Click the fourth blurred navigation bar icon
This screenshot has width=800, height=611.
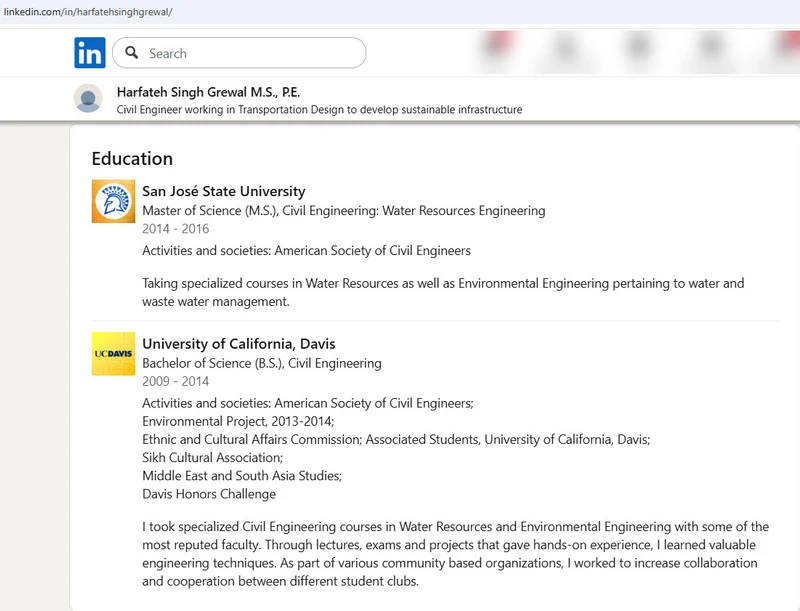(711, 50)
